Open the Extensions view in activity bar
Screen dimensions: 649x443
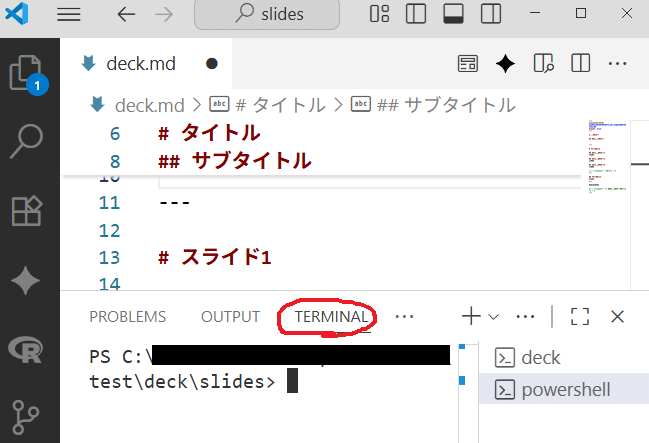click(x=26, y=211)
